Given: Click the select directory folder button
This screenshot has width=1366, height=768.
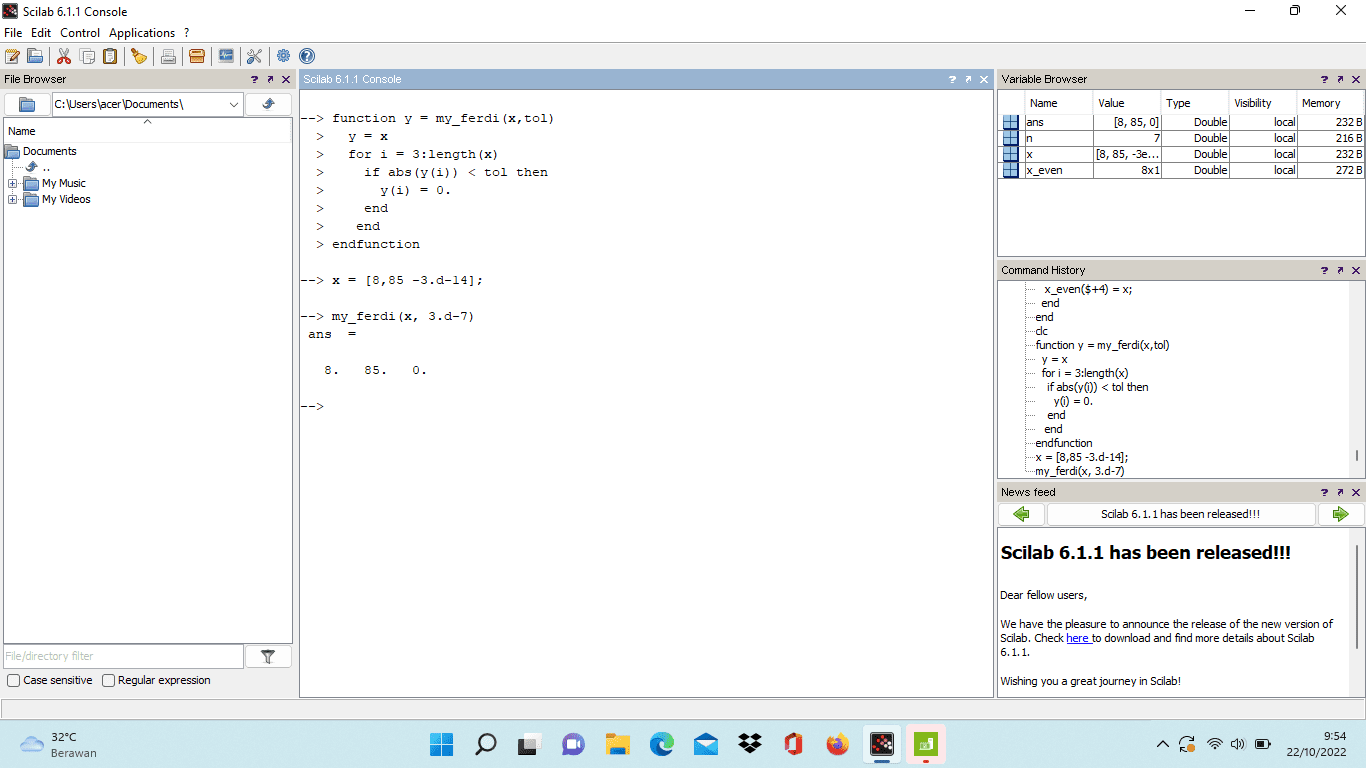Looking at the screenshot, I should click(x=27, y=104).
